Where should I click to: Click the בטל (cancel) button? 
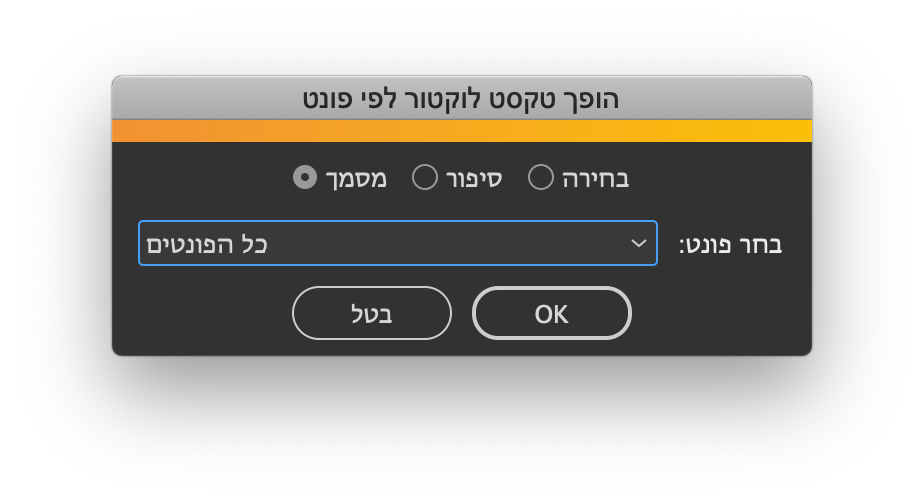[x=372, y=313]
